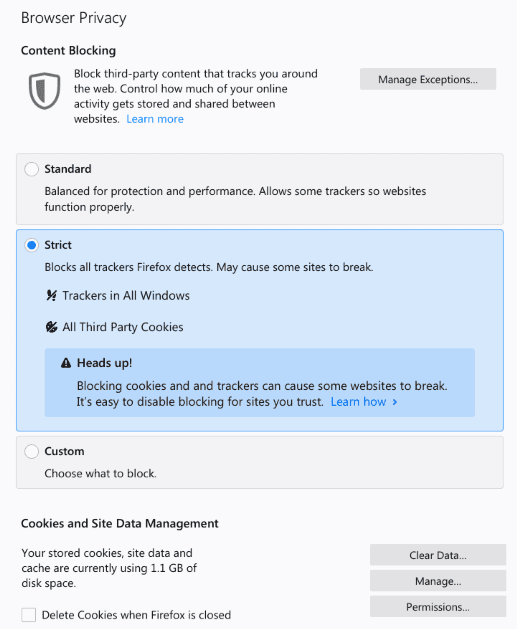Select the Standard content blocking option

click(x=31, y=169)
